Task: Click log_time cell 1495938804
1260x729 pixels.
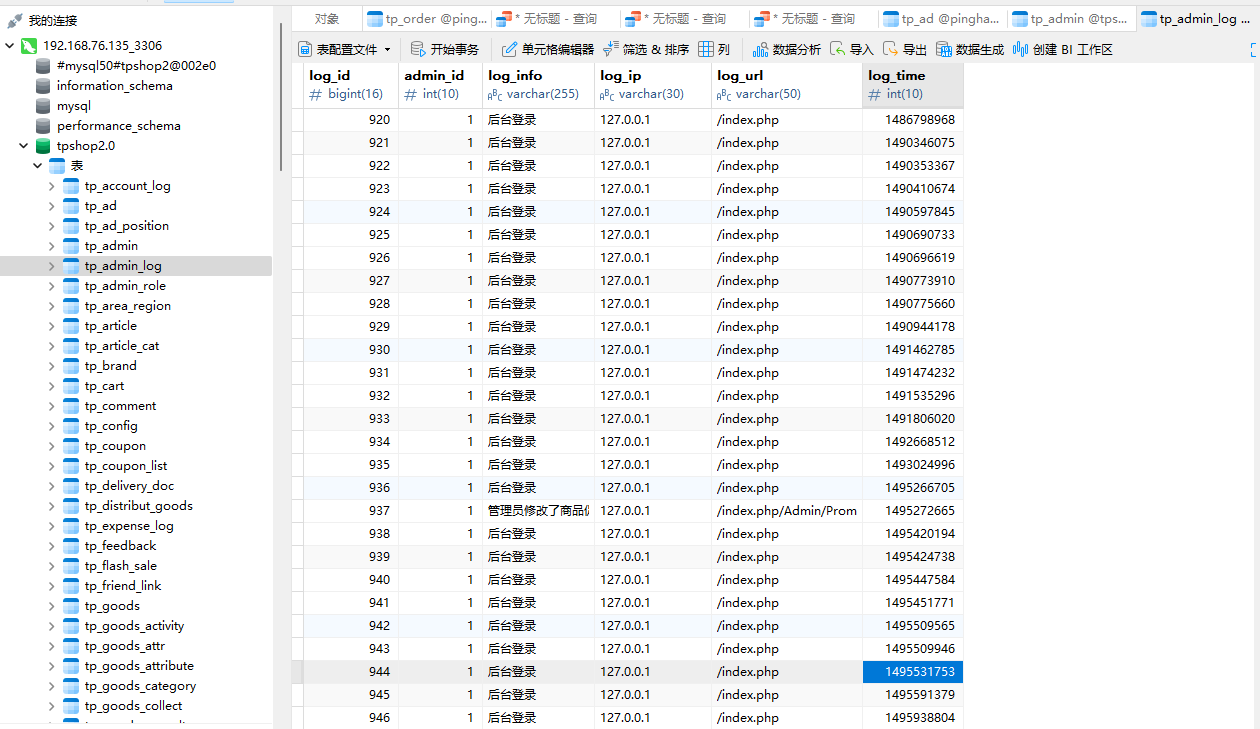Action: tap(913, 718)
